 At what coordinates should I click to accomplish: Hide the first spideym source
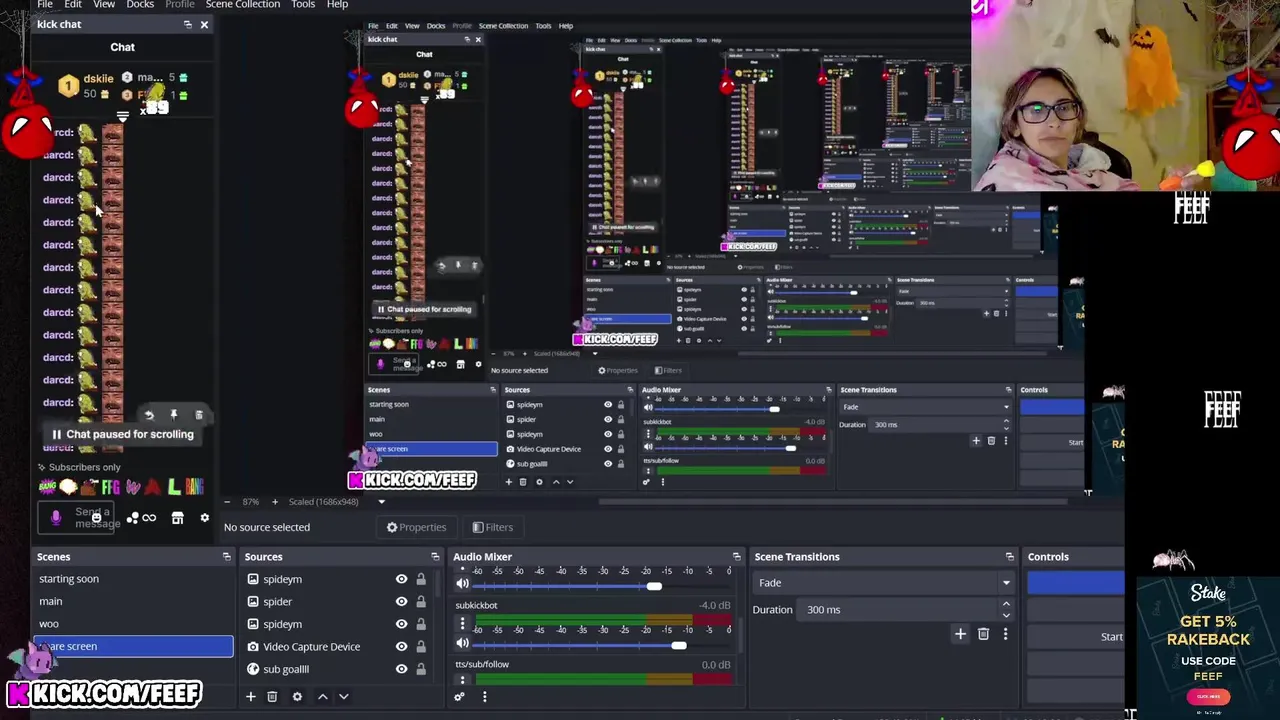[x=401, y=579]
